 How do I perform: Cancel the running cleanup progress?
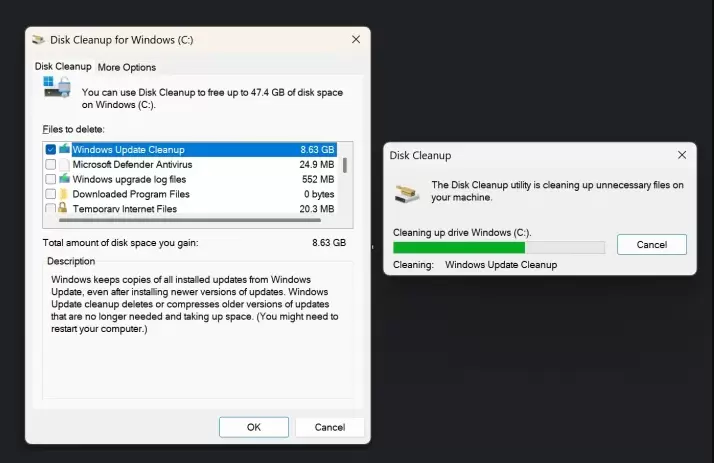point(651,244)
